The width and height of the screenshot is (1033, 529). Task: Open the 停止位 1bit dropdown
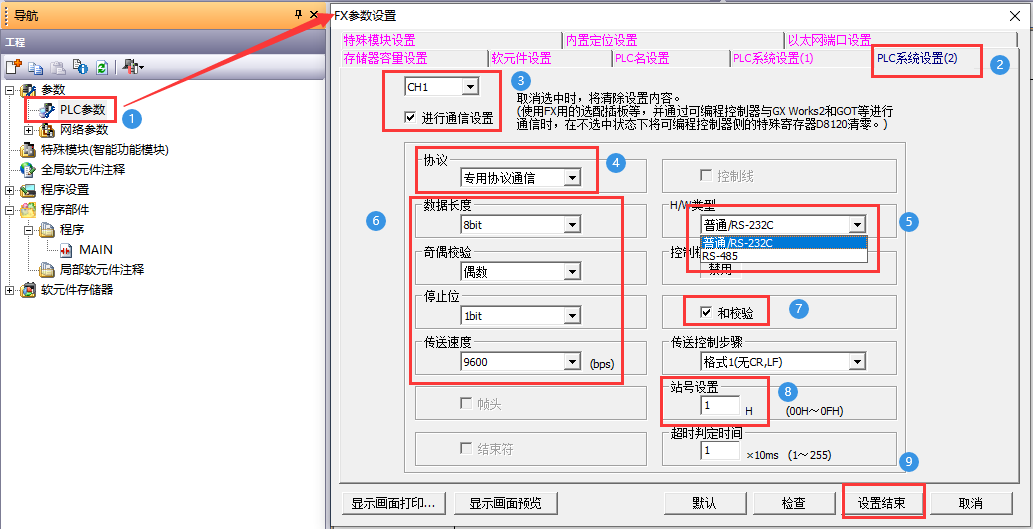572,316
